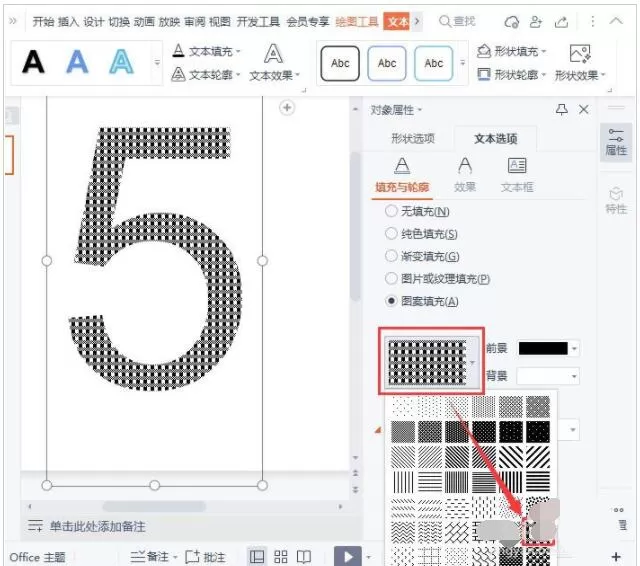Open the 形状填充 shape fill menu
Viewport: 640px width, 566px height.
click(512, 51)
